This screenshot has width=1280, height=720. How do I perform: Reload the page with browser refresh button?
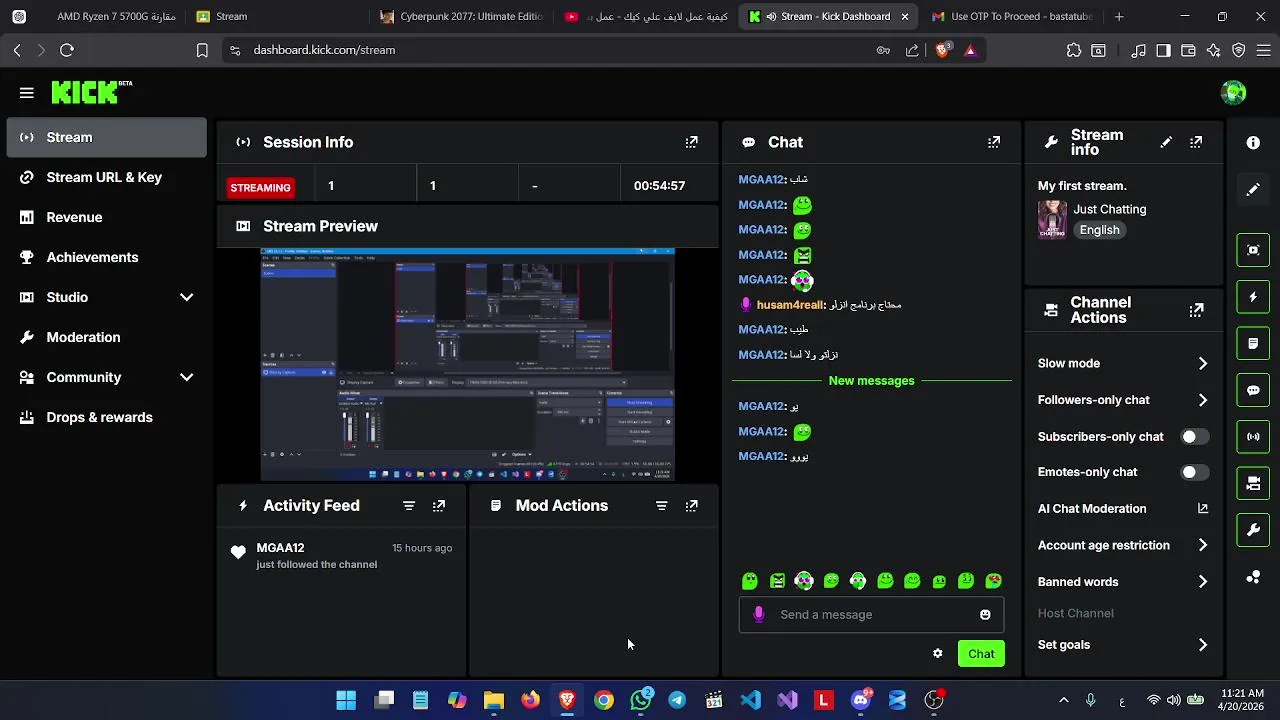pos(67,50)
